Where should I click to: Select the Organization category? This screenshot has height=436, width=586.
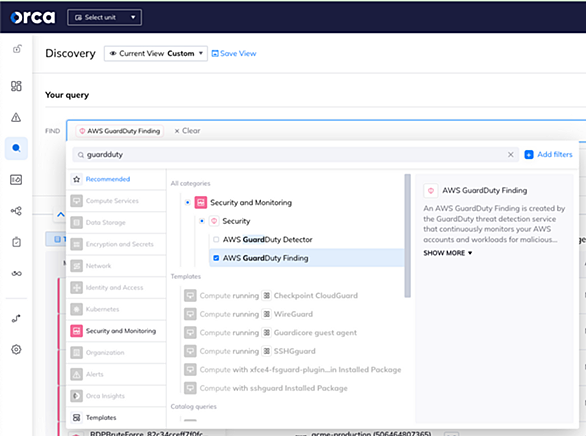(x=116, y=353)
